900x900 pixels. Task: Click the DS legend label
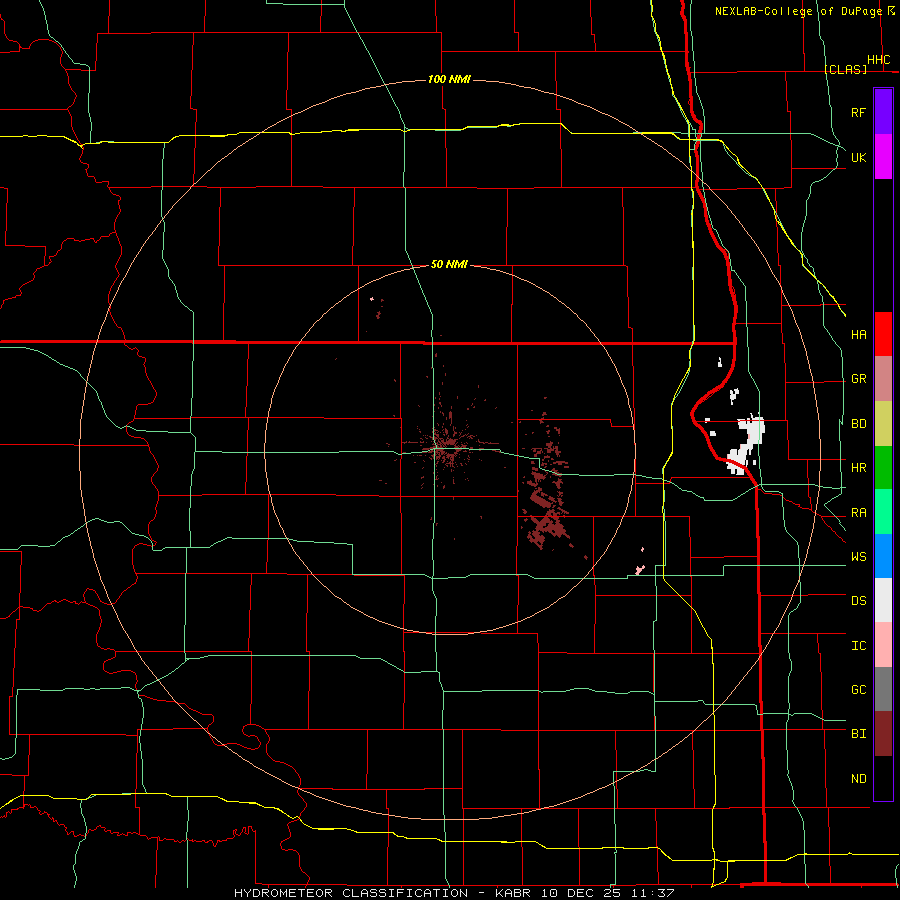click(859, 601)
